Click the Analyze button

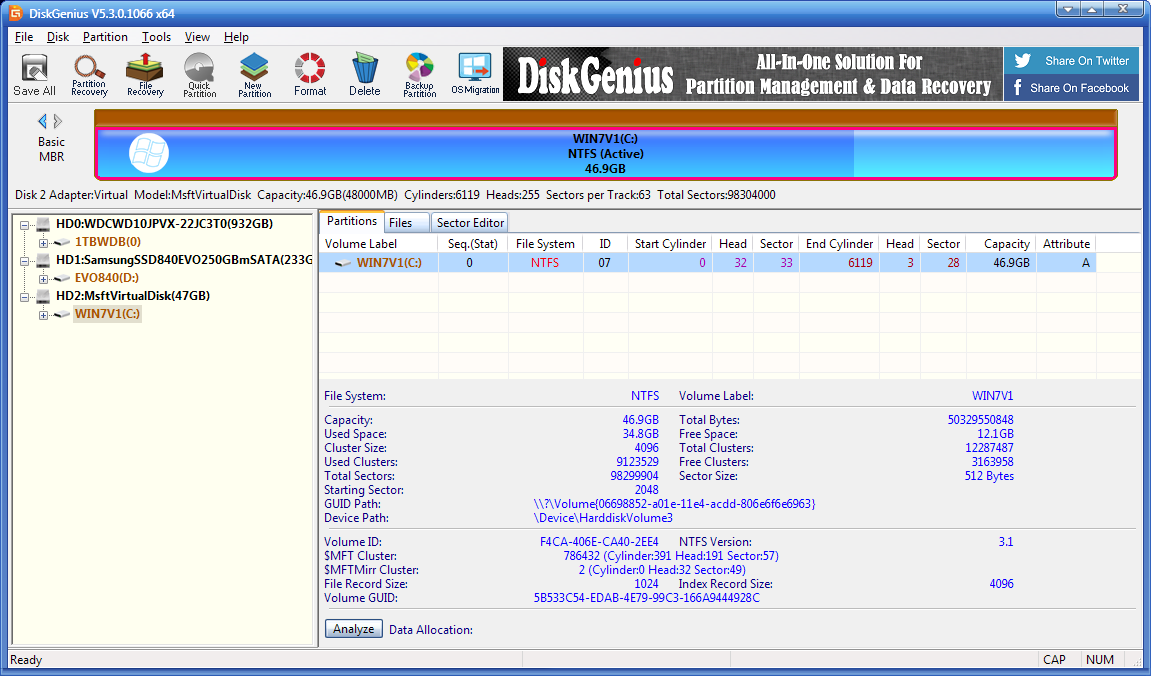click(x=353, y=628)
